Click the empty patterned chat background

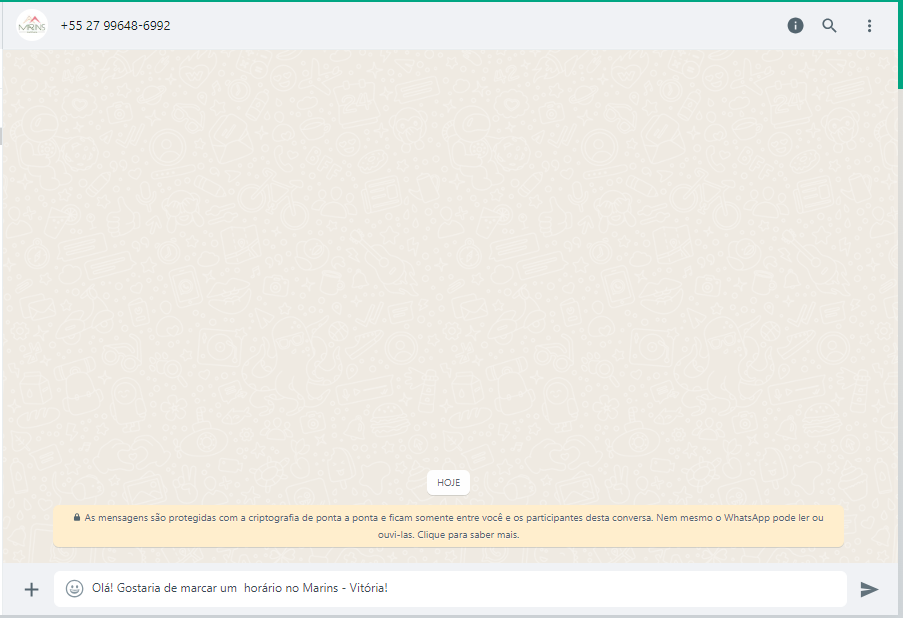[449, 259]
